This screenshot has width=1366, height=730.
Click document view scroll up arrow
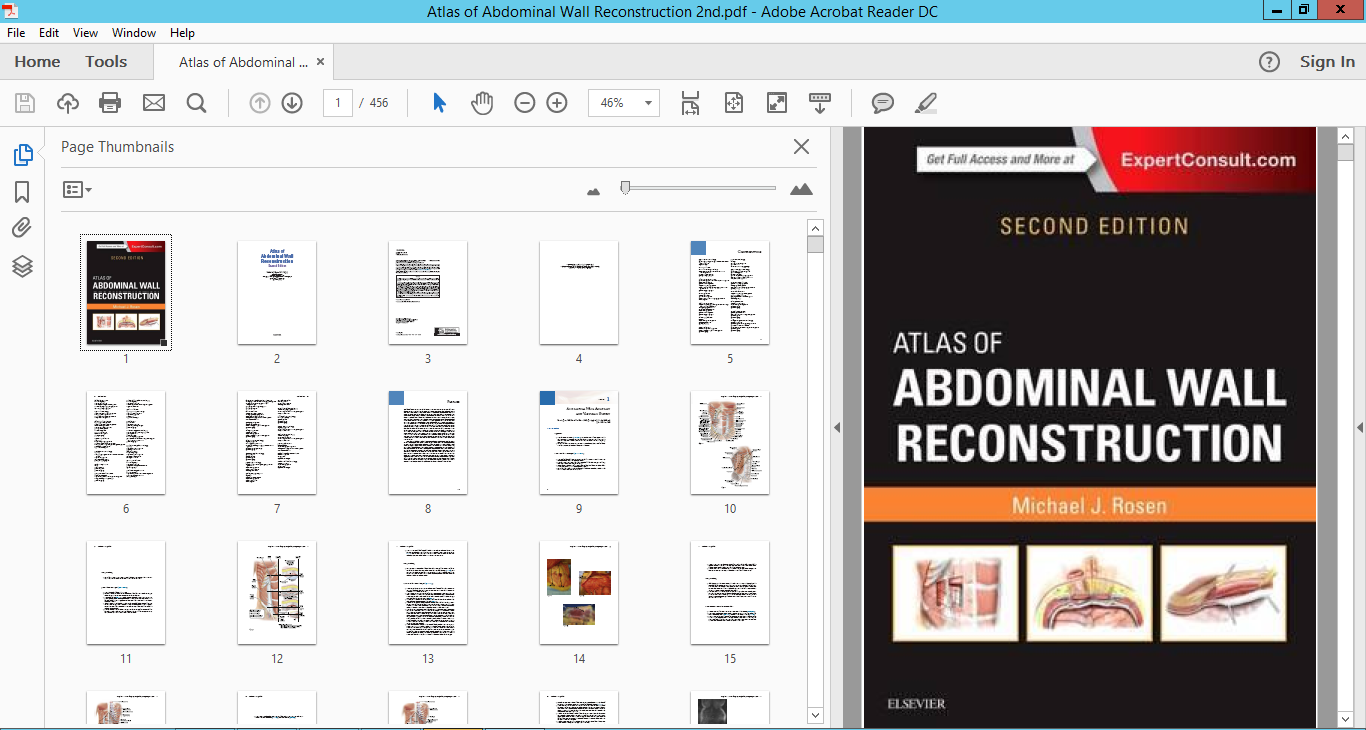[1345, 135]
